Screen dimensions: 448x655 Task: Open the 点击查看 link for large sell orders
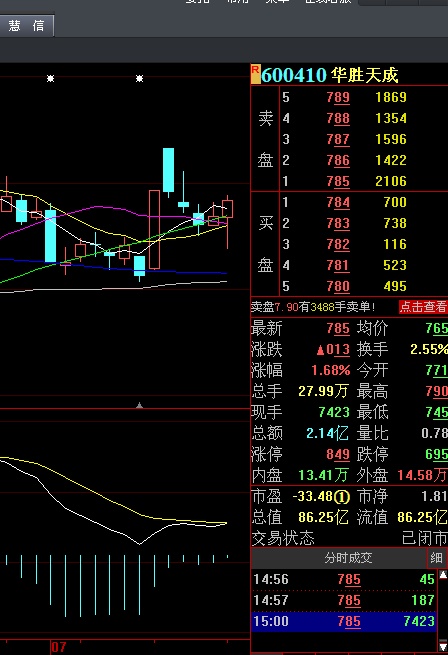[x=423, y=307]
